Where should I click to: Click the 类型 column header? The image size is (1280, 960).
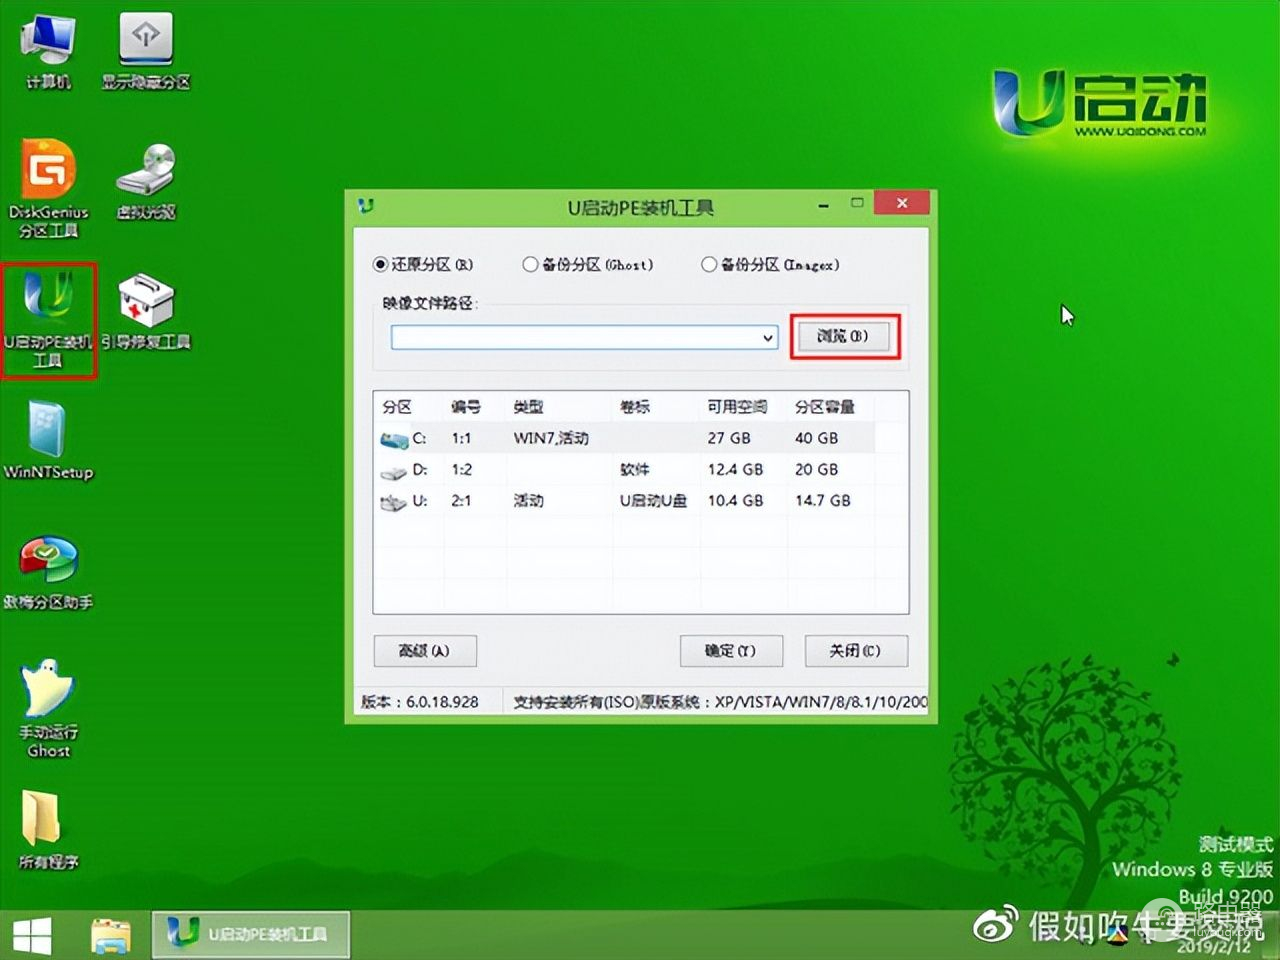(x=528, y=407)
